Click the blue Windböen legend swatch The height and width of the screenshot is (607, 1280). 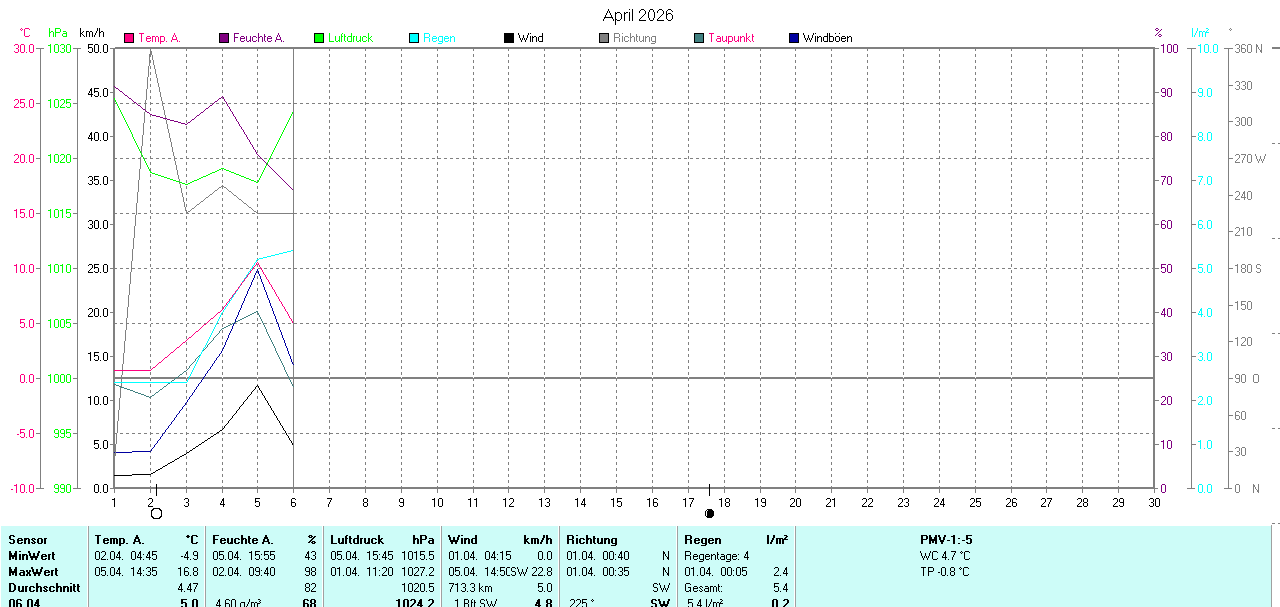coord(794,38)
